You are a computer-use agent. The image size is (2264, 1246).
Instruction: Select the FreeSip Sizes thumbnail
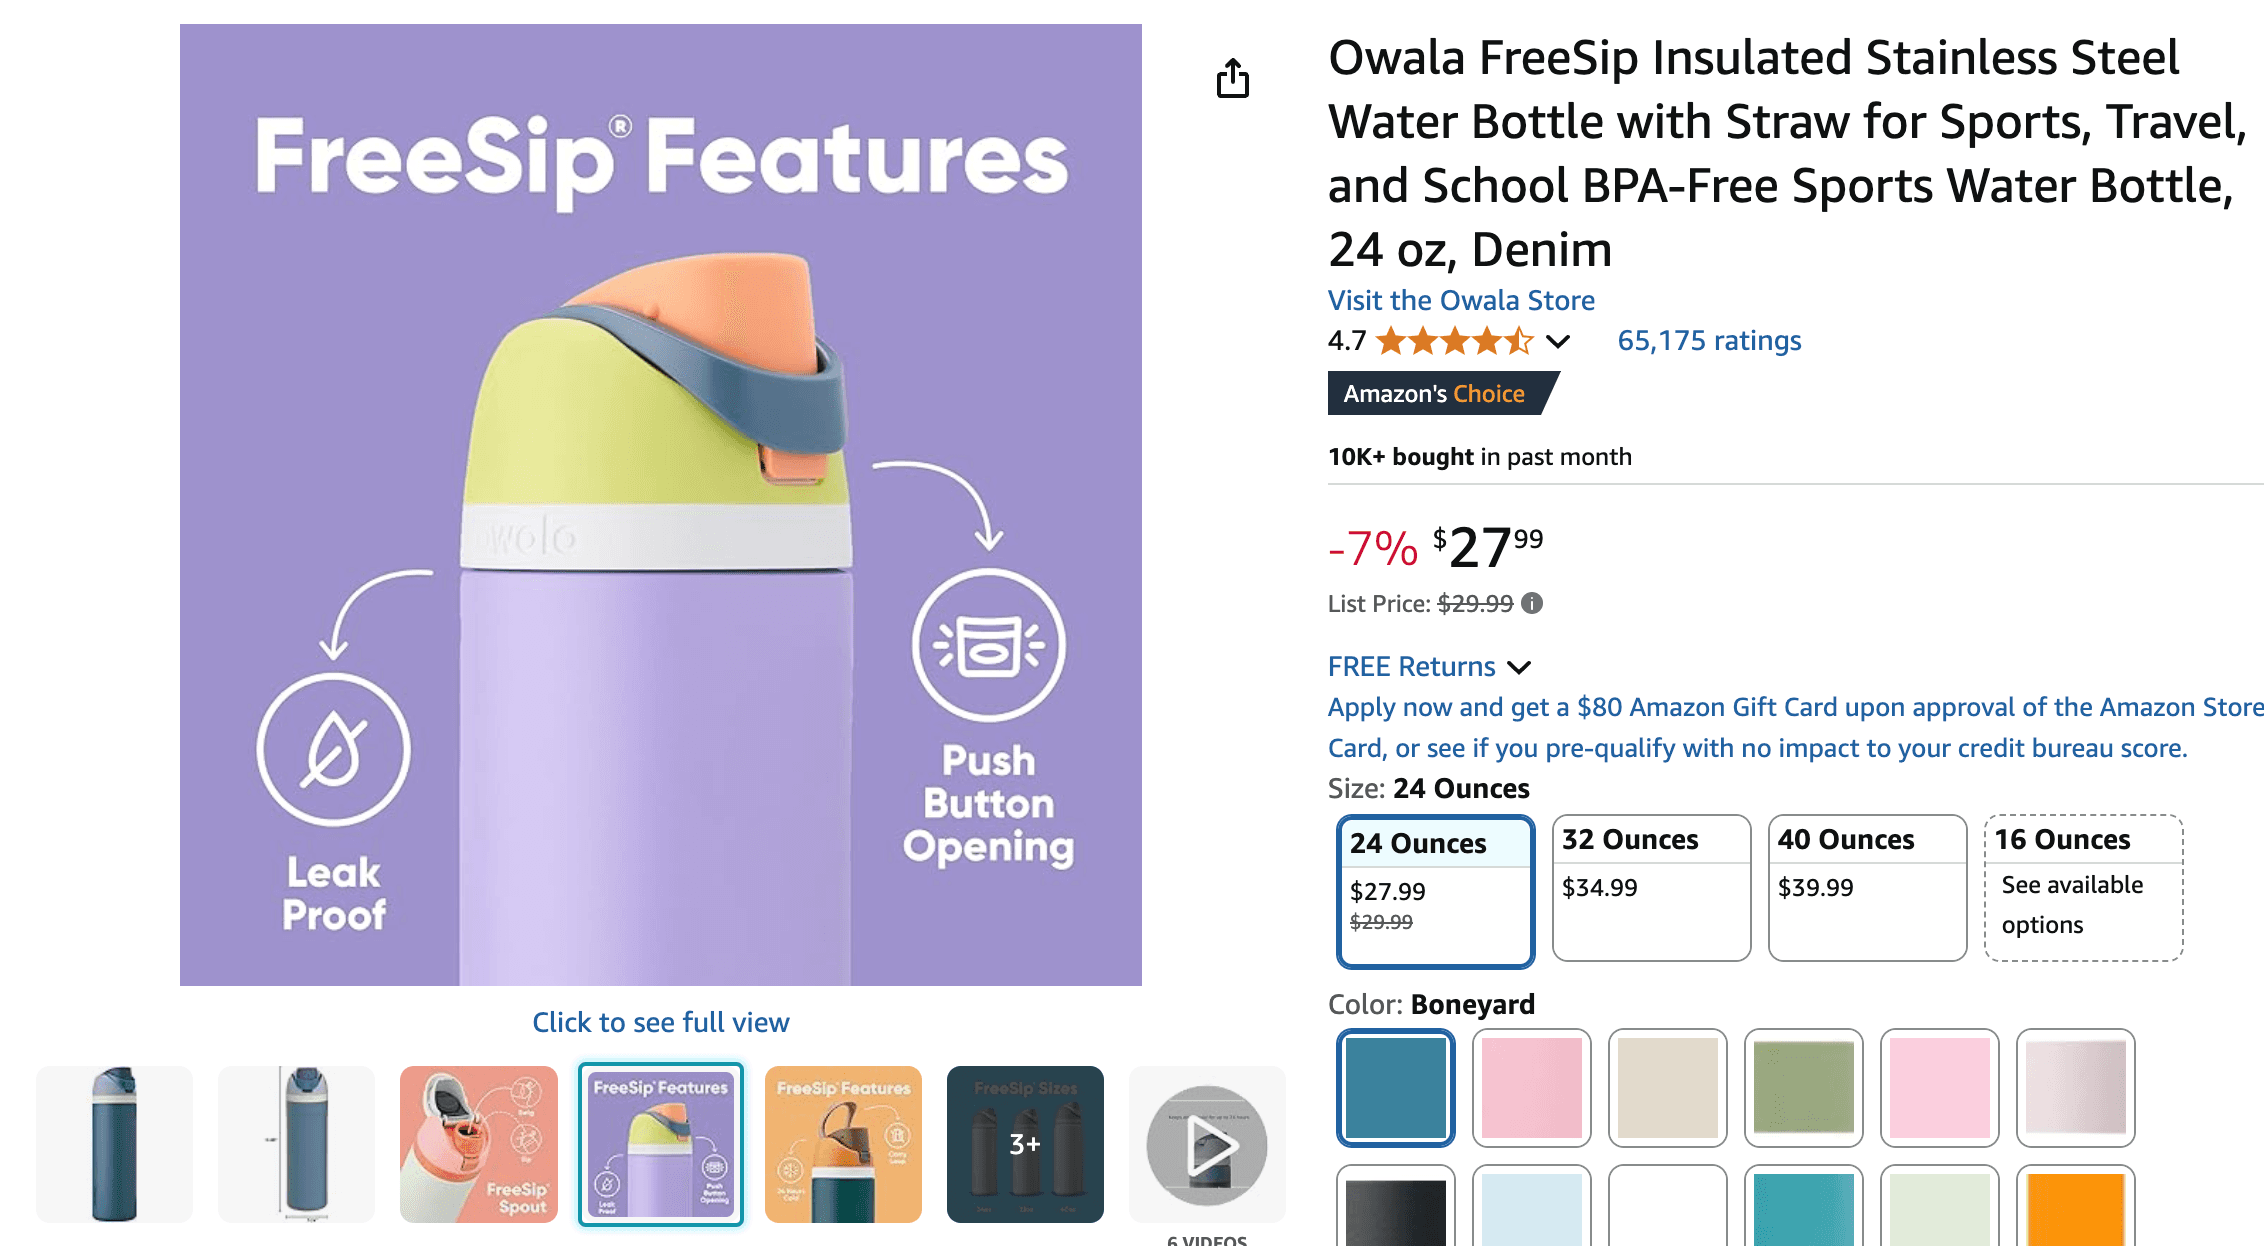pyautogui.click(x=1025, y=1145)
